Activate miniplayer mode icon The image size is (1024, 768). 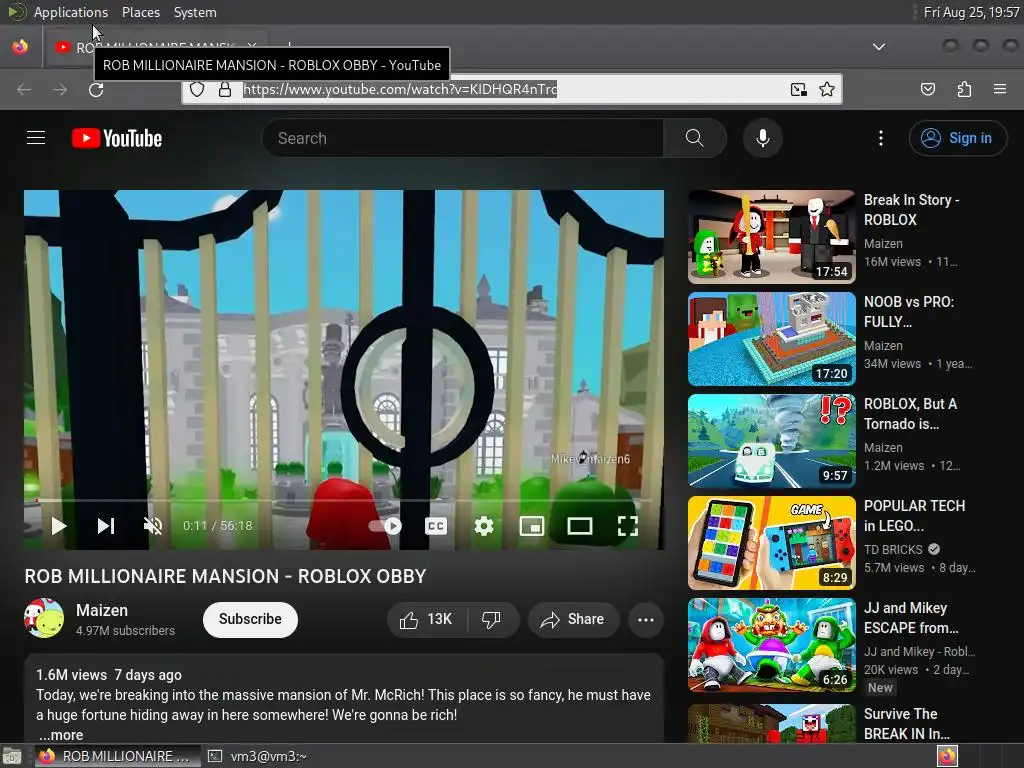pos(532,526)
